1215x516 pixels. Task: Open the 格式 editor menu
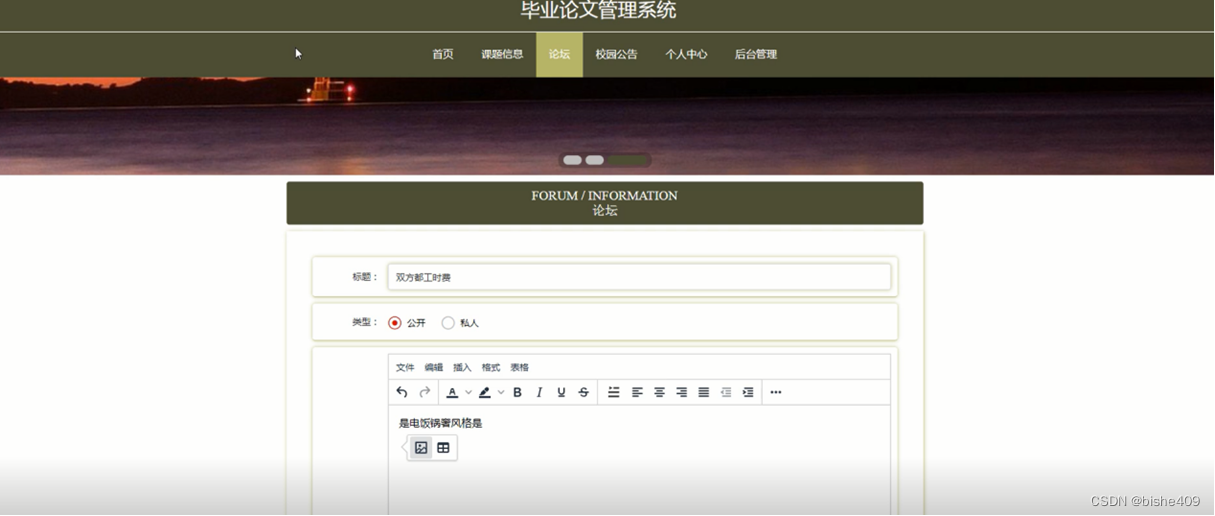pos(491,367)
